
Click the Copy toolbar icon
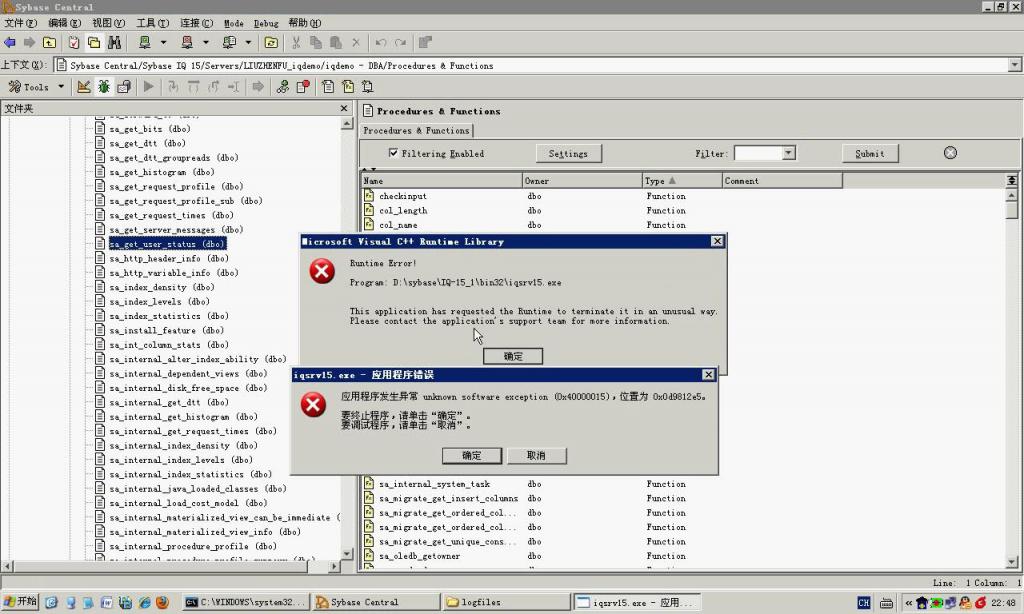[316, 42]
